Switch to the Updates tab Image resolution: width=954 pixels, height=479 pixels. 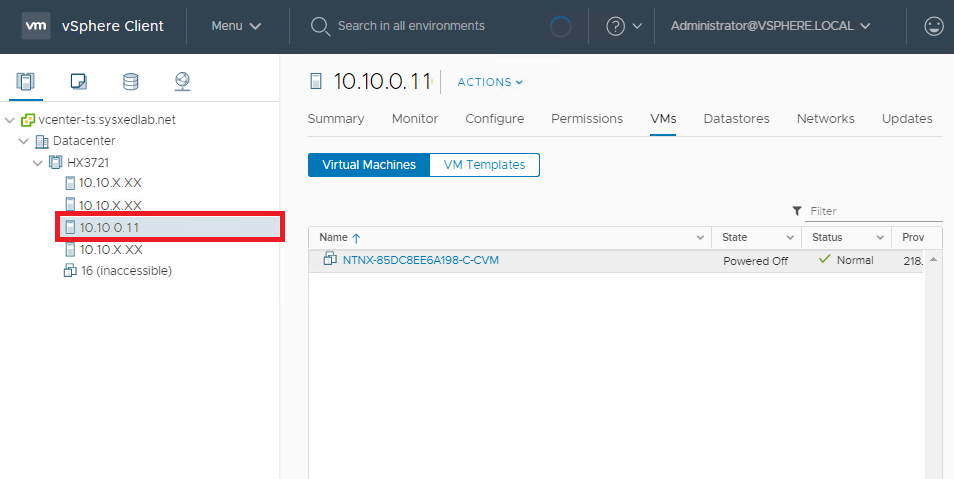click(x=907, y=119)
